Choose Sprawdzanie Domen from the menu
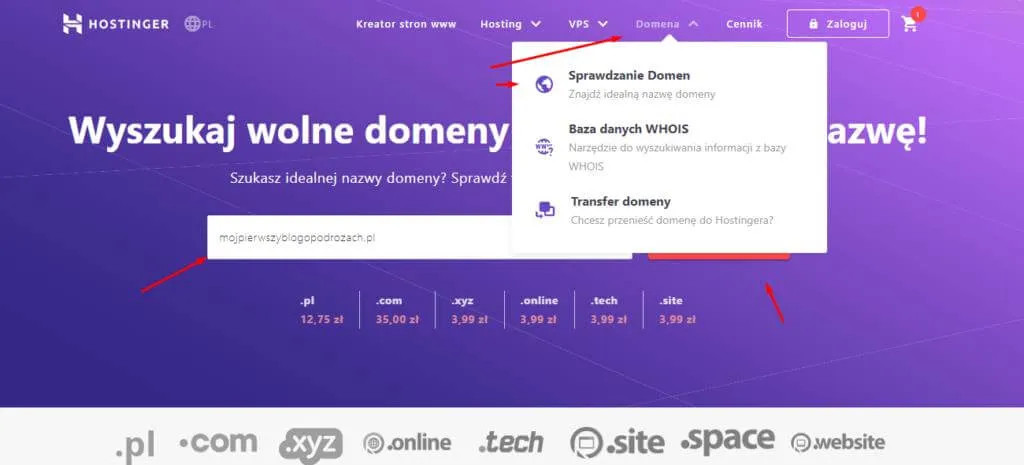 tap(629, 75)
